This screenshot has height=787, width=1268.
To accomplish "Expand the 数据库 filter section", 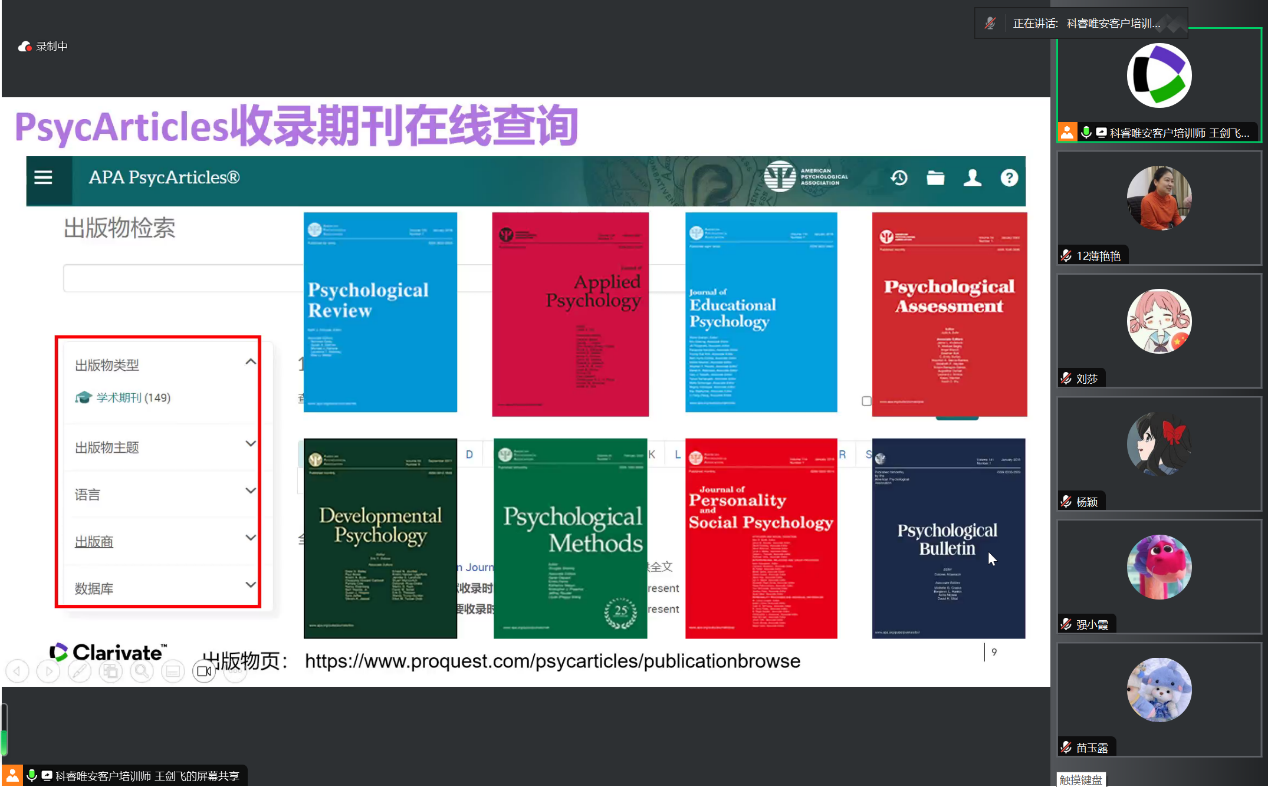I will coord(250,585).
